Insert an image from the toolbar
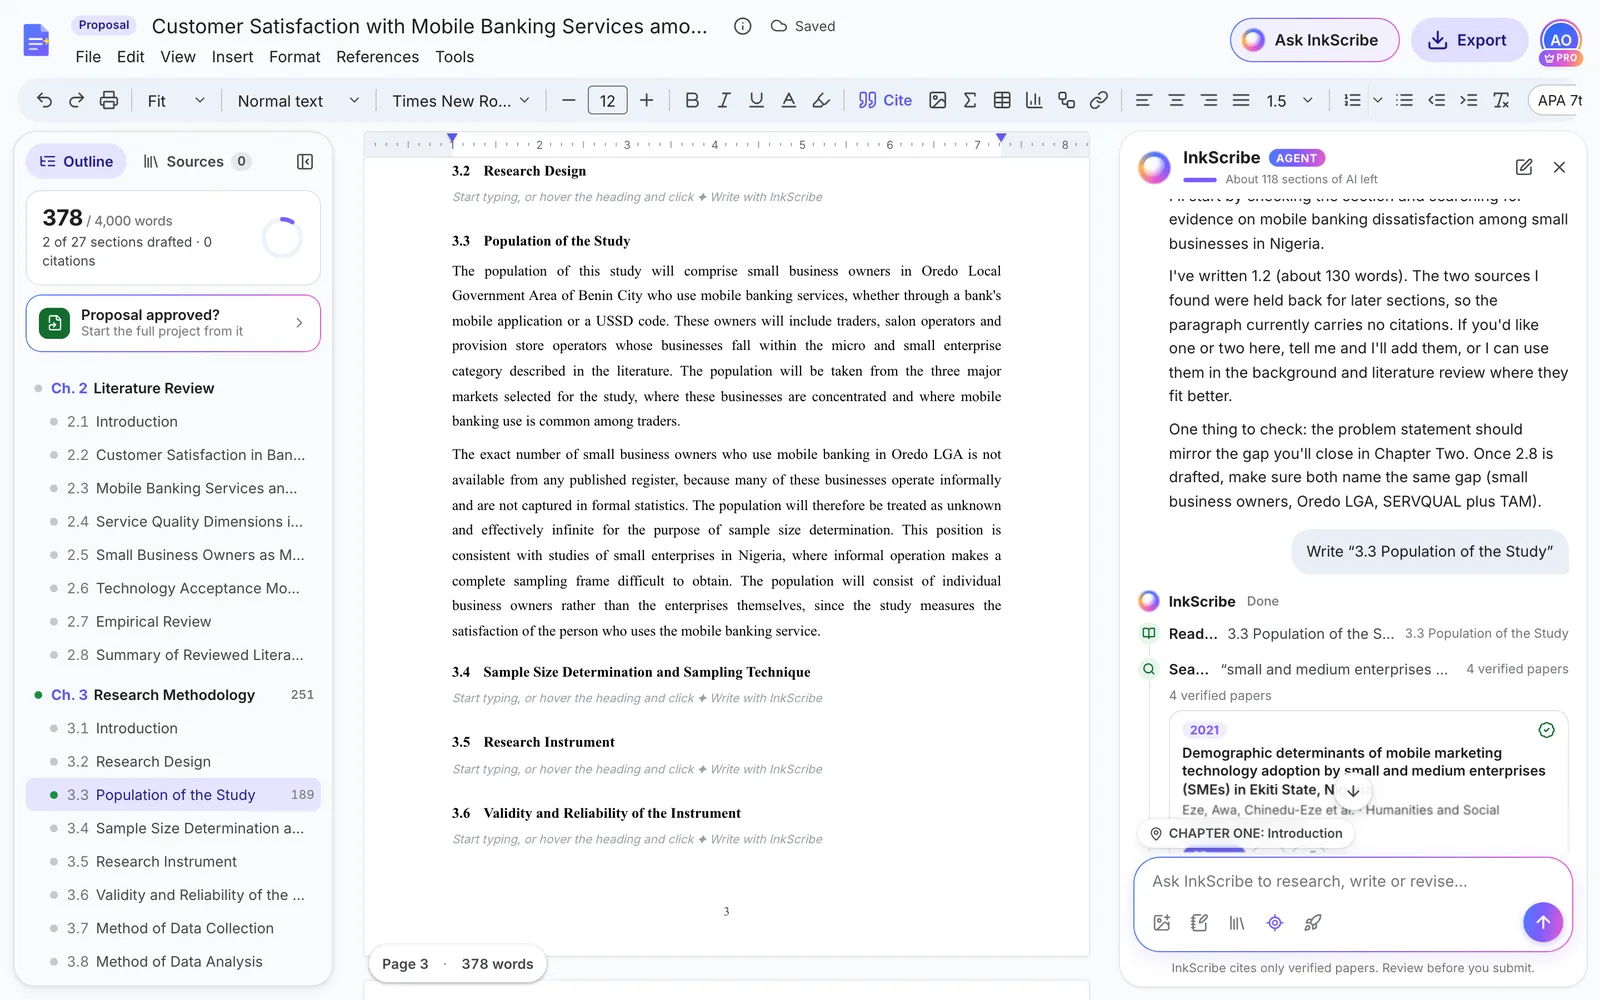This screenshot has width=1600, height=1000. tap(937, 100)
